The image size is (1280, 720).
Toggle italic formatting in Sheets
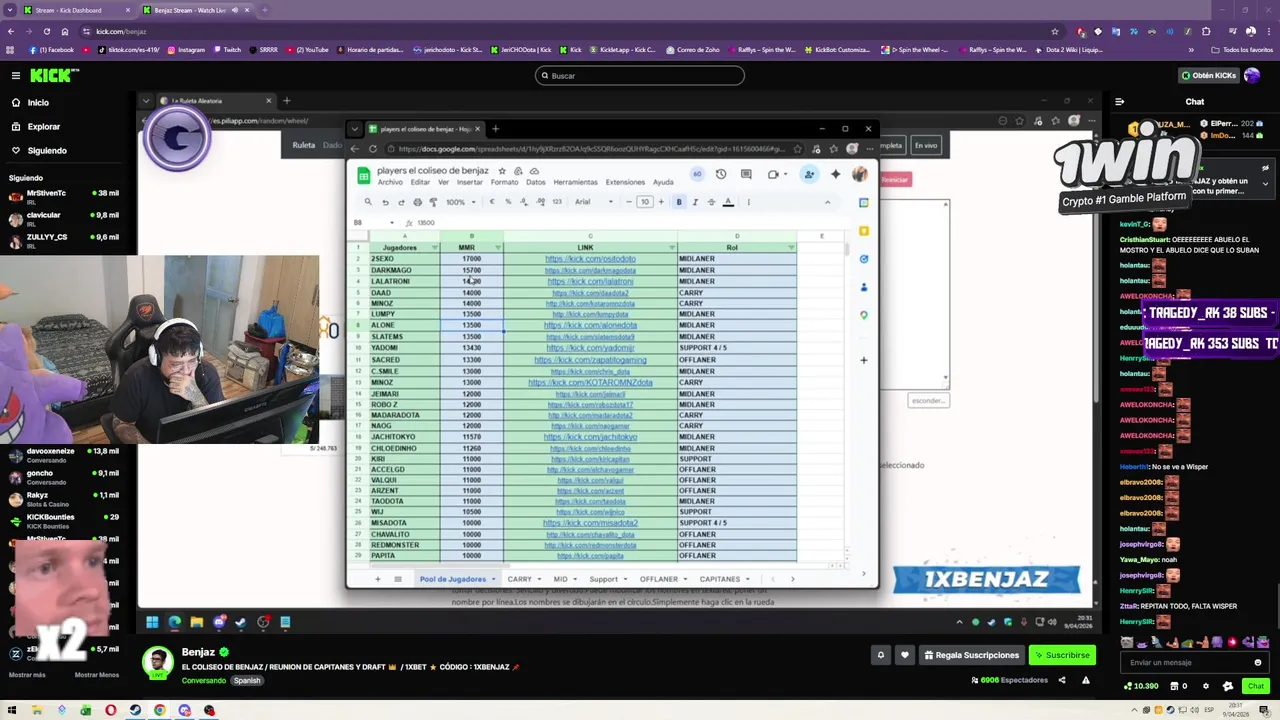[x=695, y=202]
